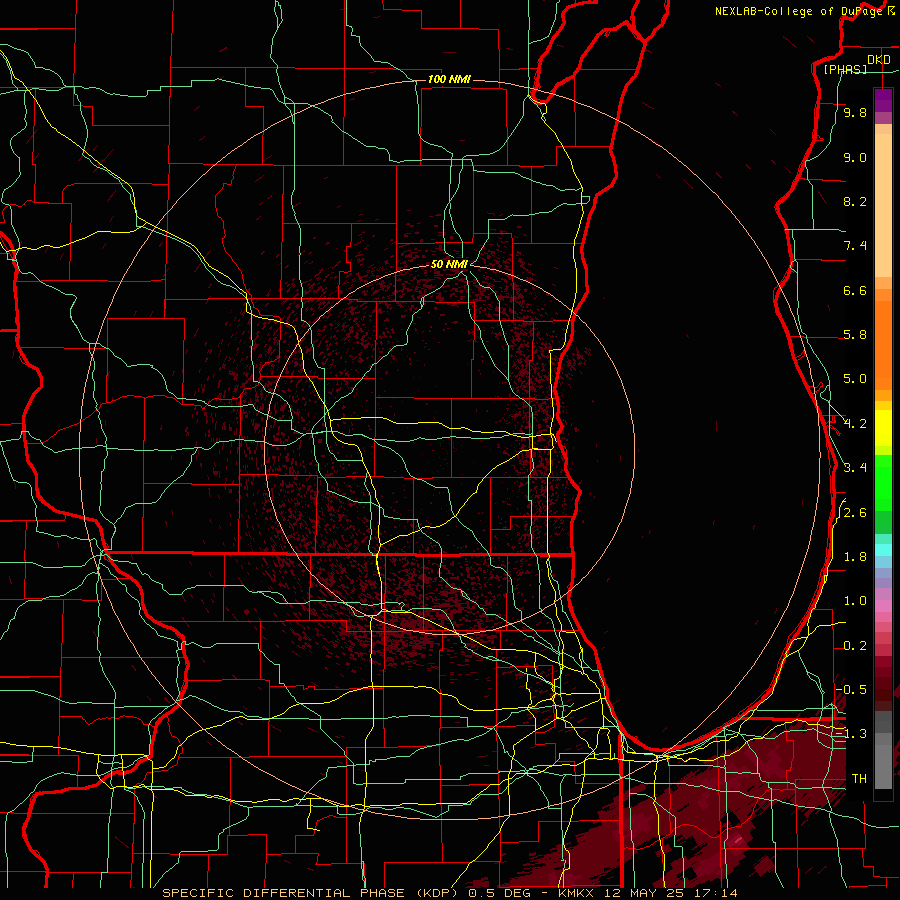Click the "TH" threshold label
This screenshot has height=900, width=900.
pos(859,779)
